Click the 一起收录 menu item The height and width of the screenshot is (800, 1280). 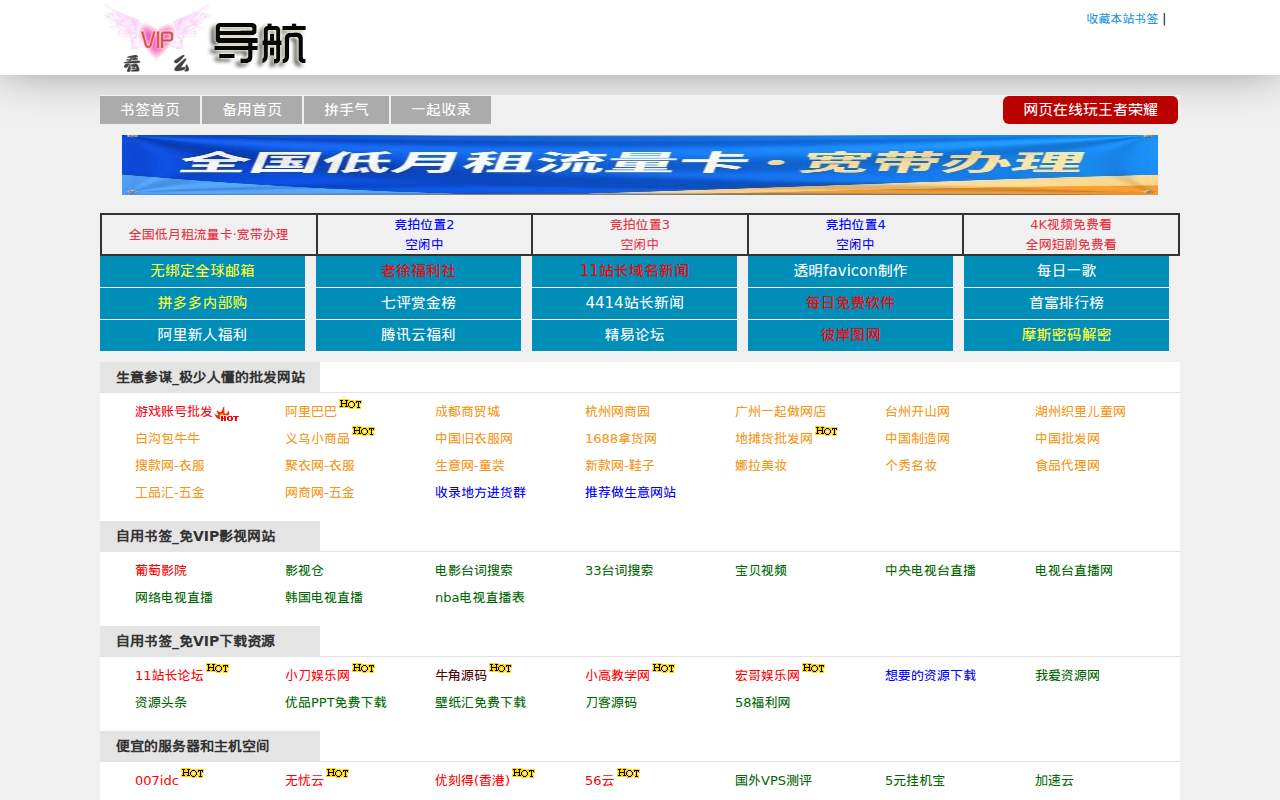(x=441, y=110)
